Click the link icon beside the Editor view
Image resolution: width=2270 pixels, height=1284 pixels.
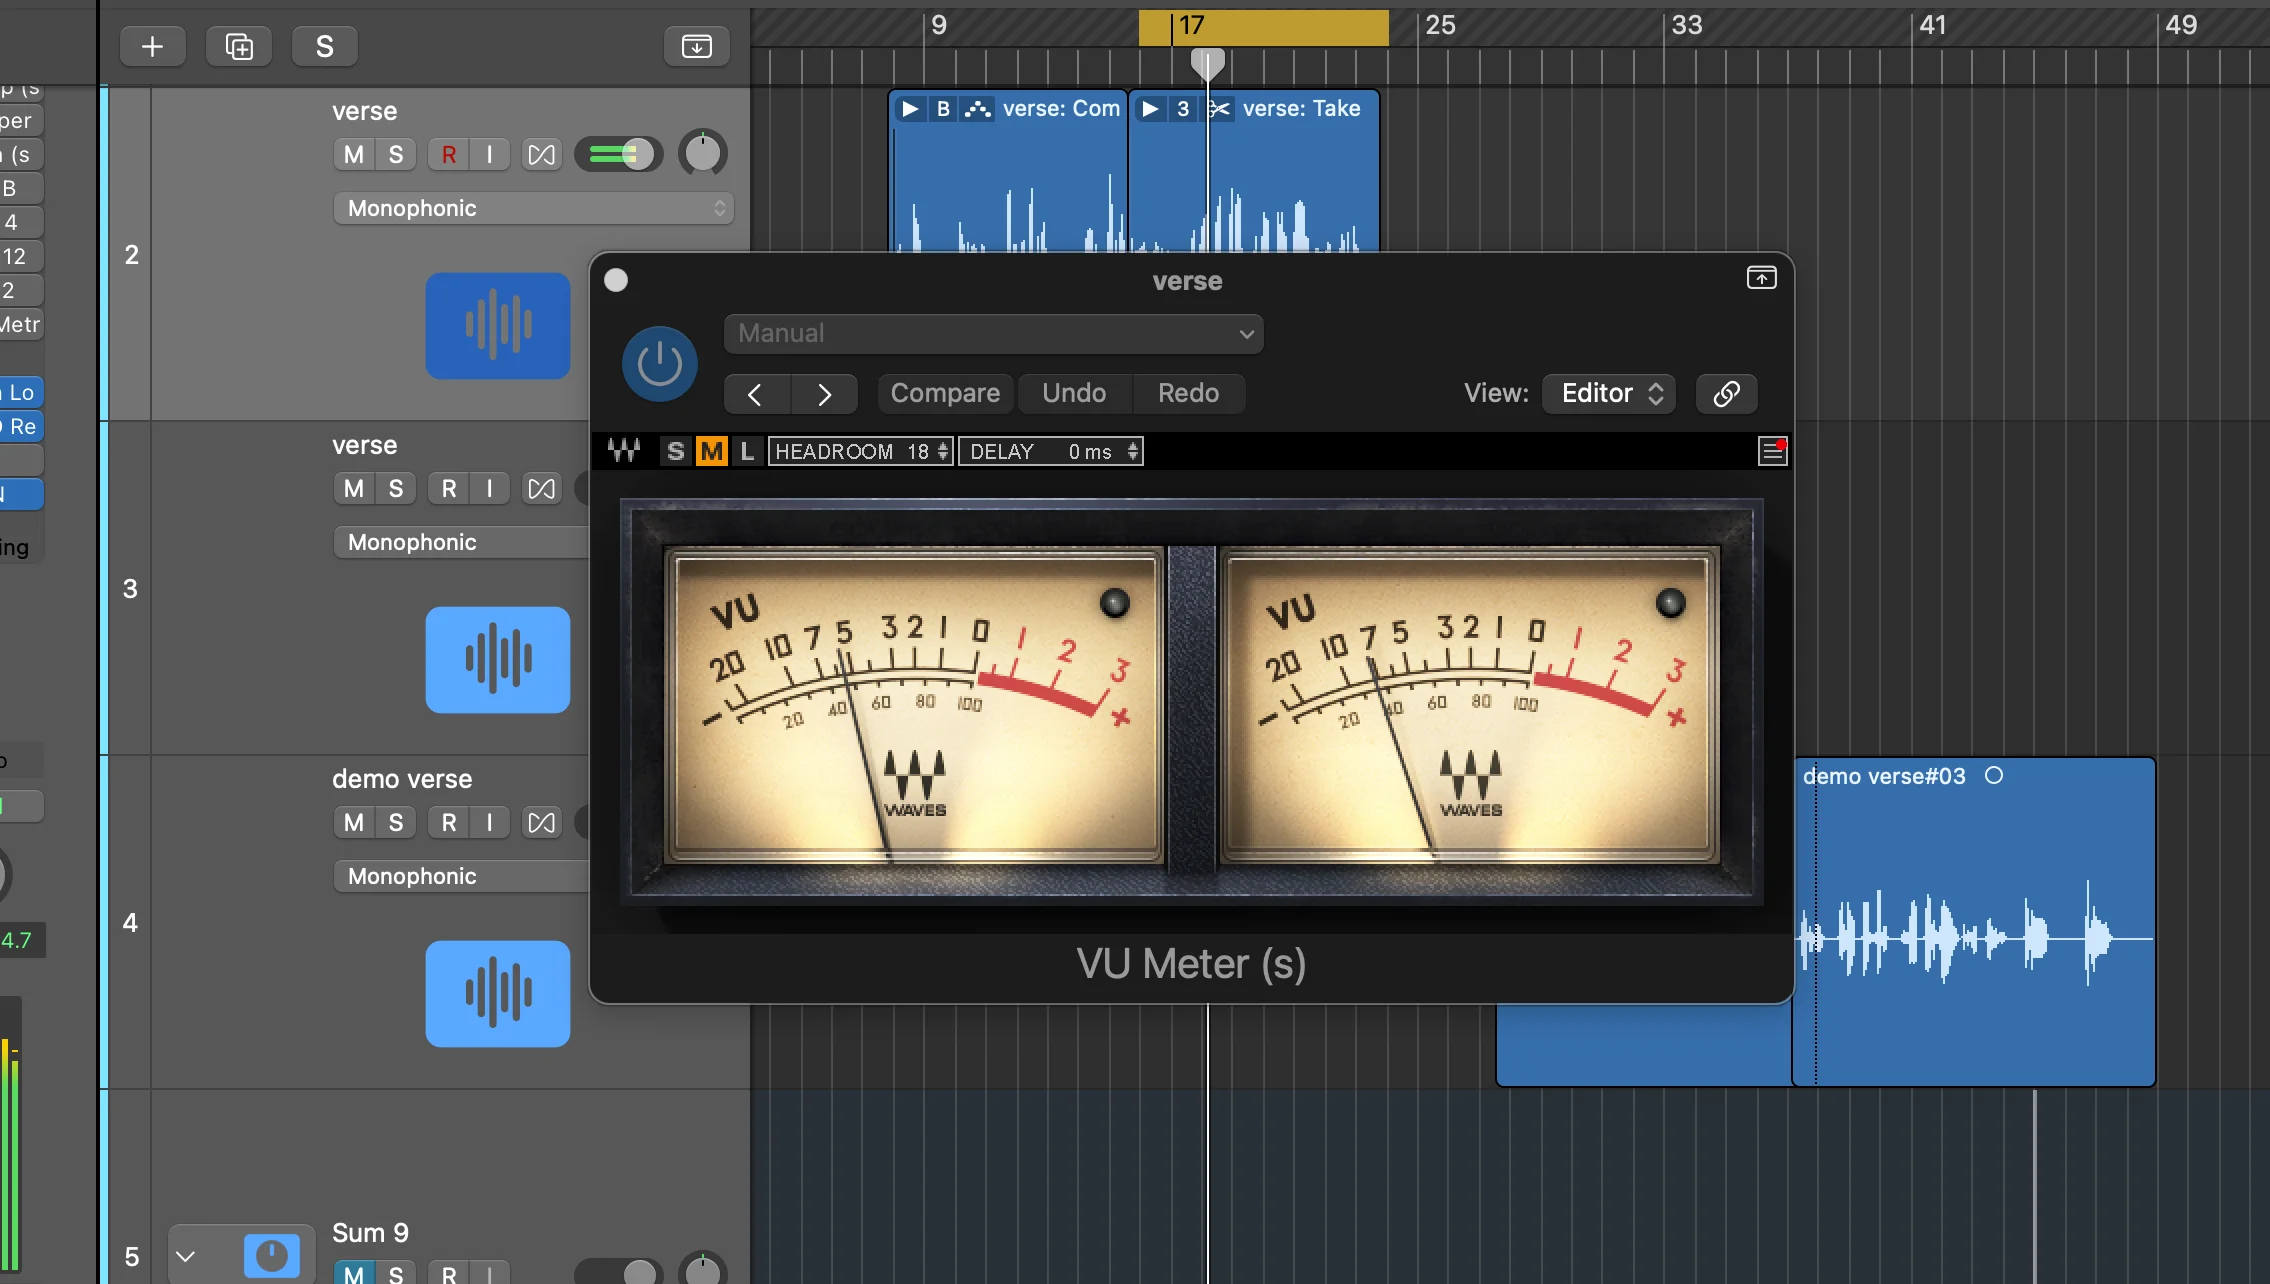pos(1726,393)
